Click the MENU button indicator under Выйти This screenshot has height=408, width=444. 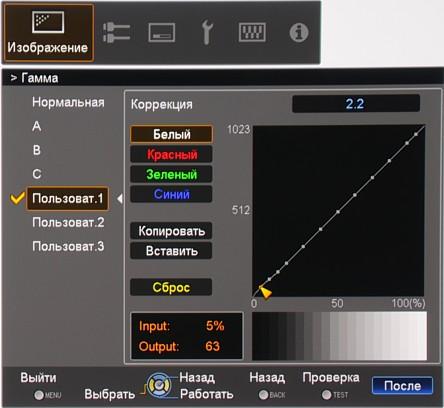39,395
